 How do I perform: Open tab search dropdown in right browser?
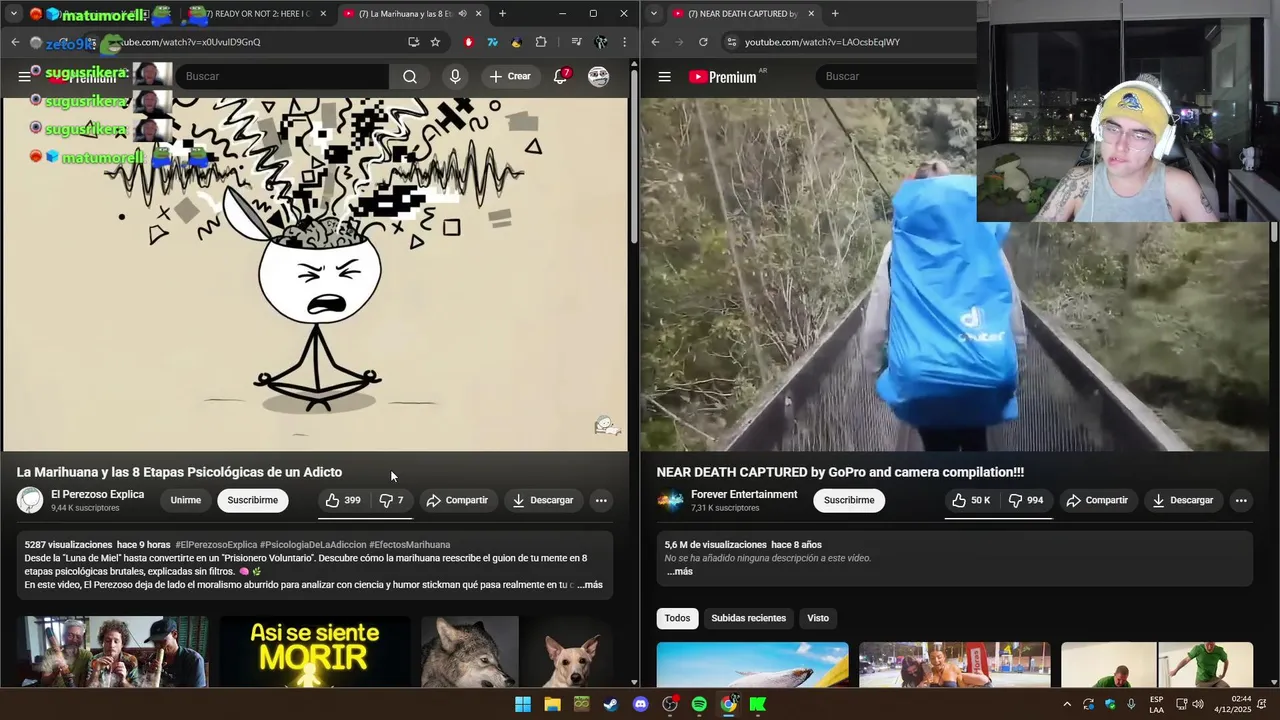coord(653,14)
